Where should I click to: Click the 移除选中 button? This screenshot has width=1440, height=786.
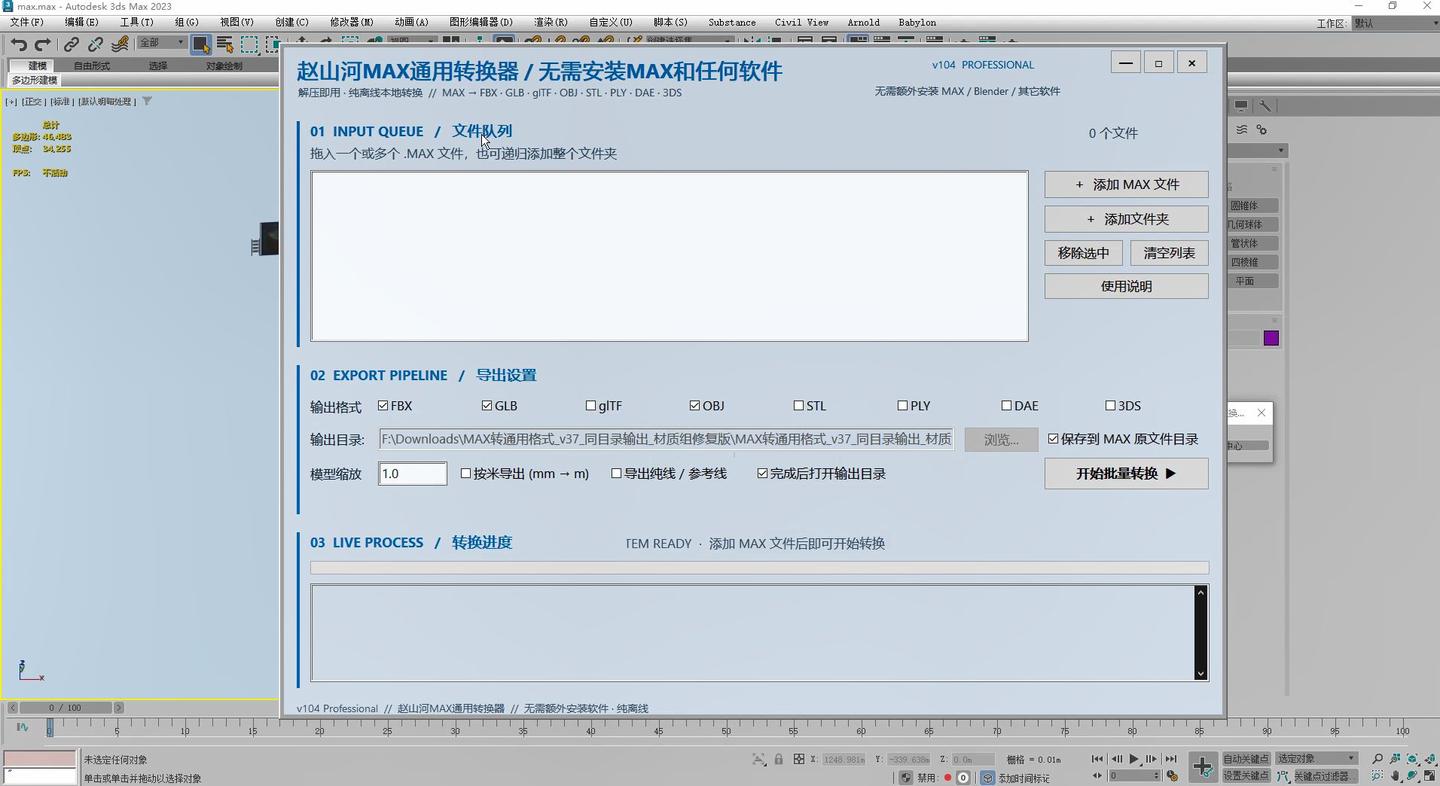1083,253
